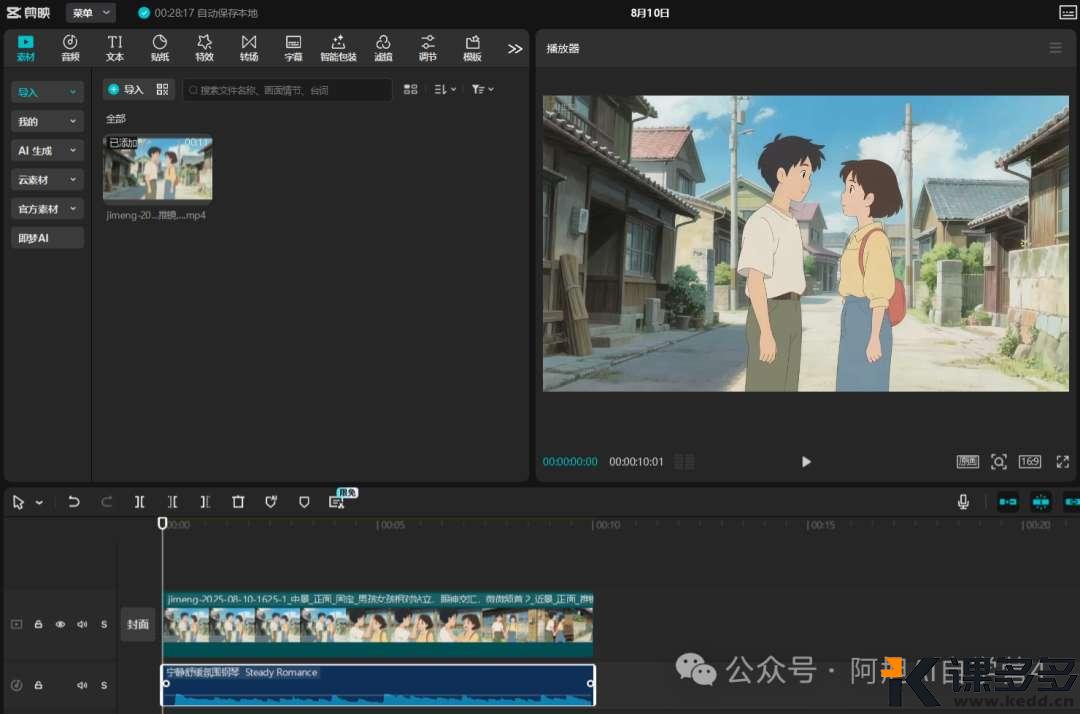Image resolution: width=1080 pixels, height=714 pixels.
Task: Open the QR code import icon
Action: pos(163,89)
